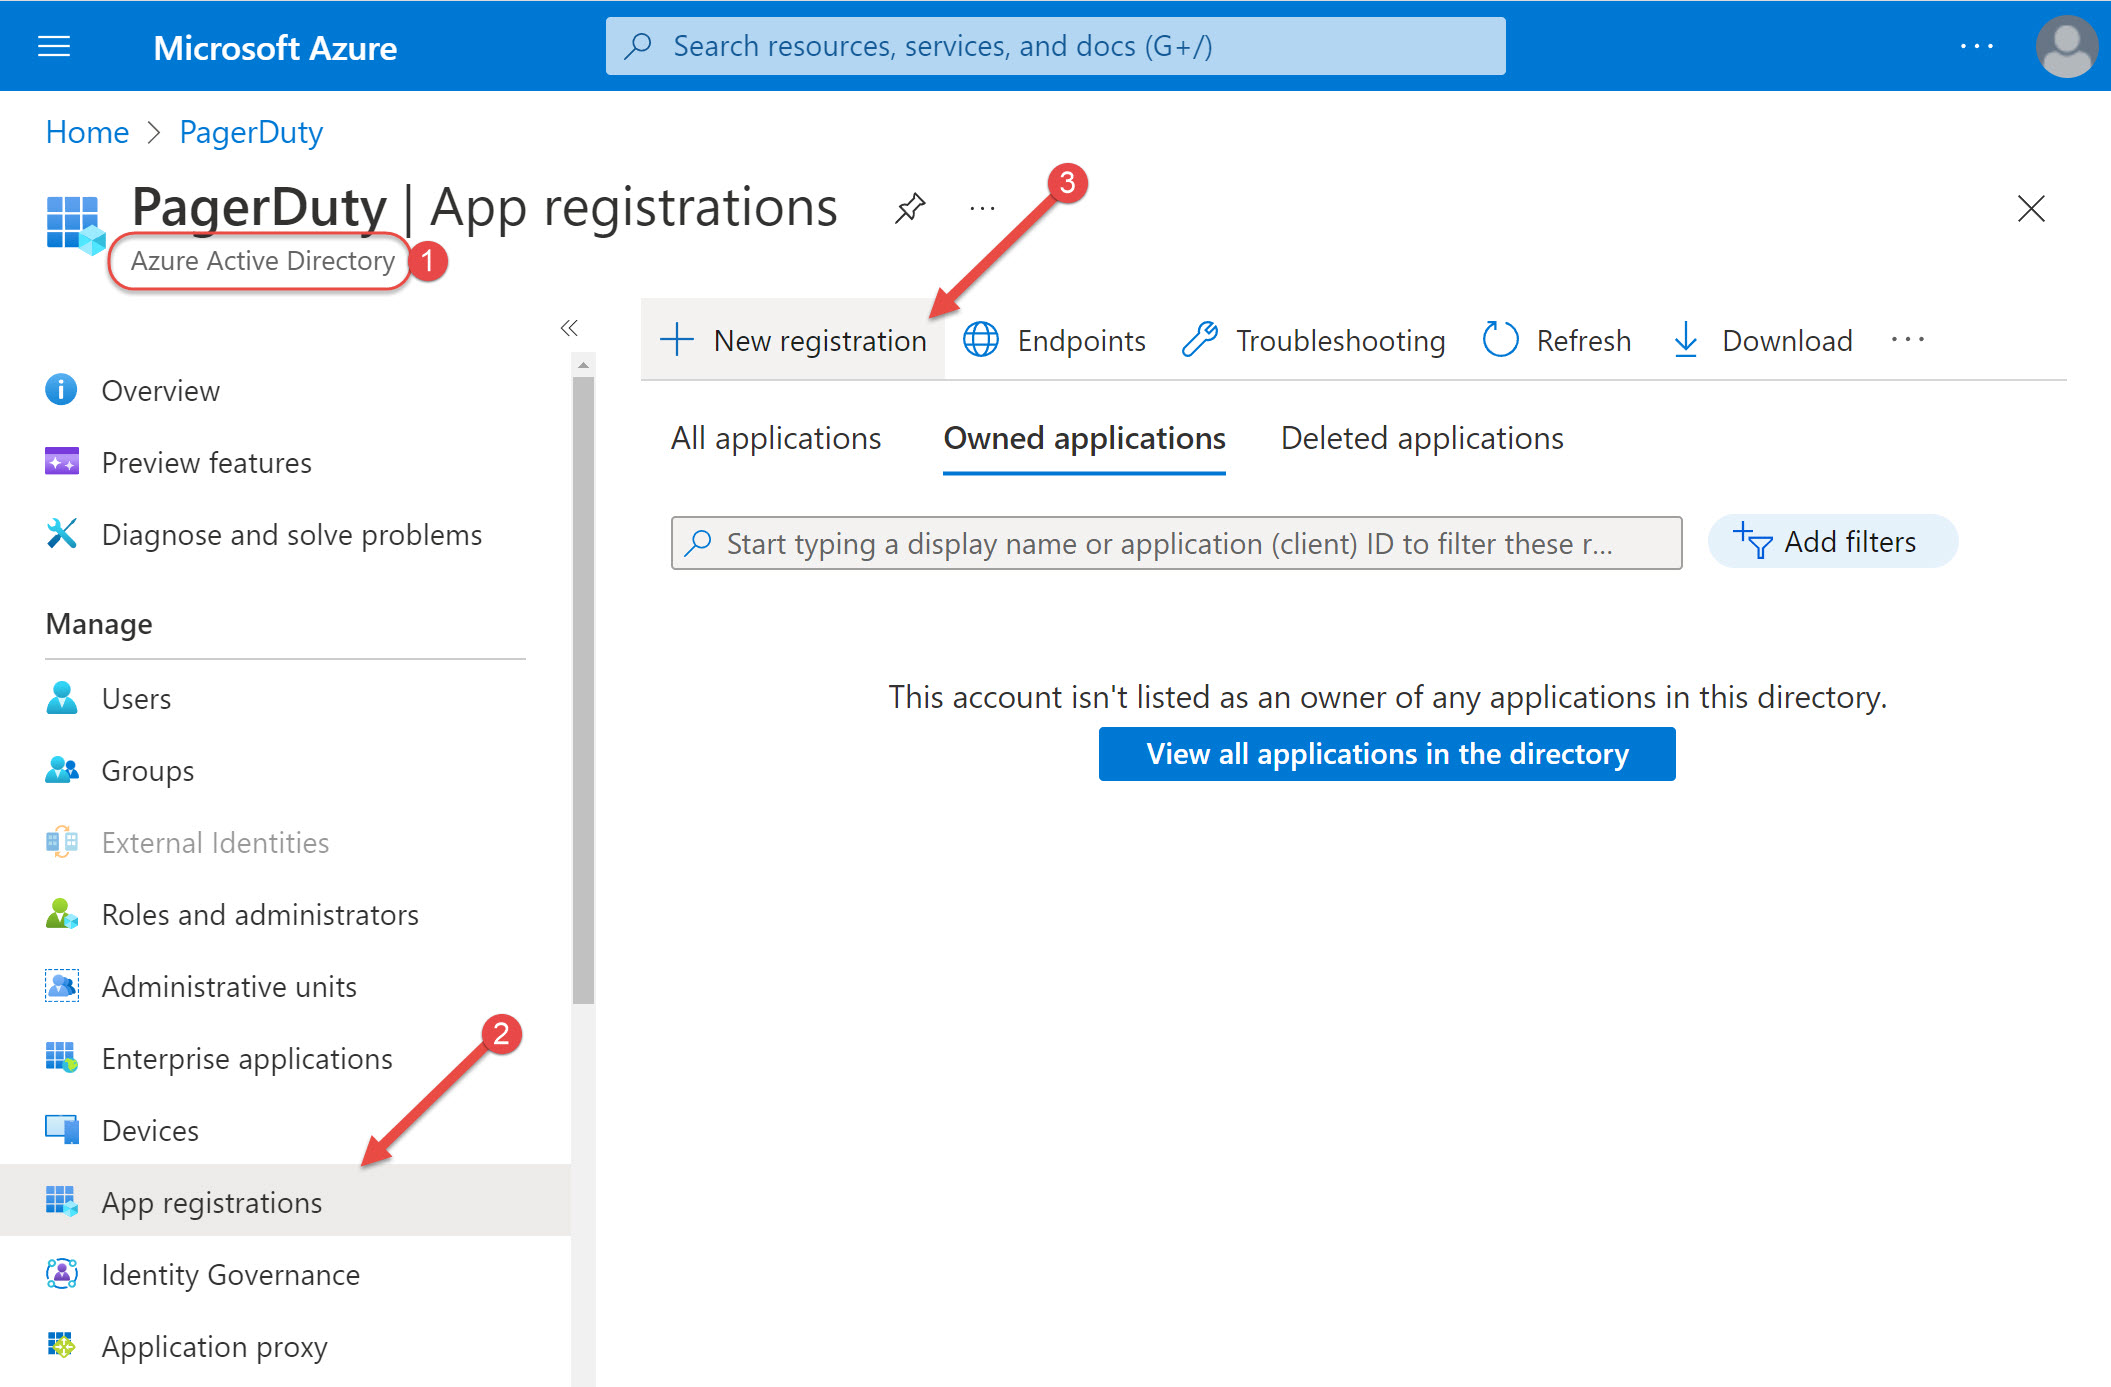Viewport: 2111px width, 1387px height.
Task: Click the Administrative units icon
Action: tap(61, 986)
